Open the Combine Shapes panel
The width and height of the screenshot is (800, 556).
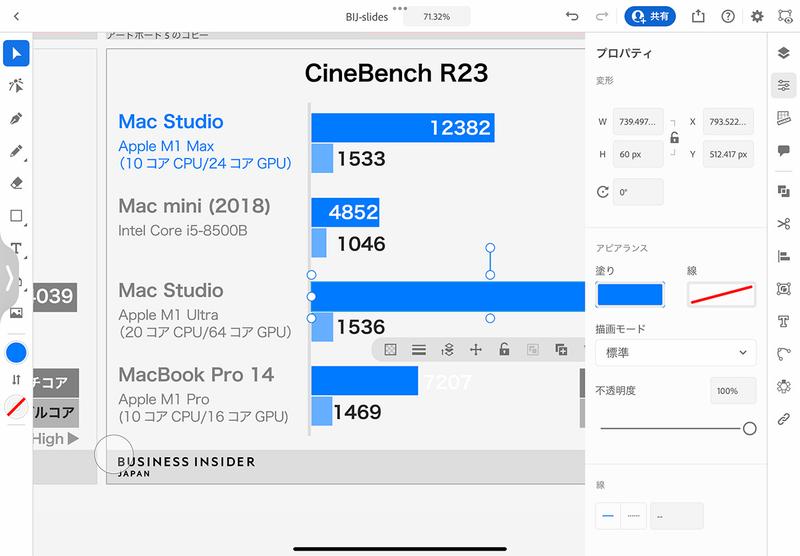click(x=784, y=191)
